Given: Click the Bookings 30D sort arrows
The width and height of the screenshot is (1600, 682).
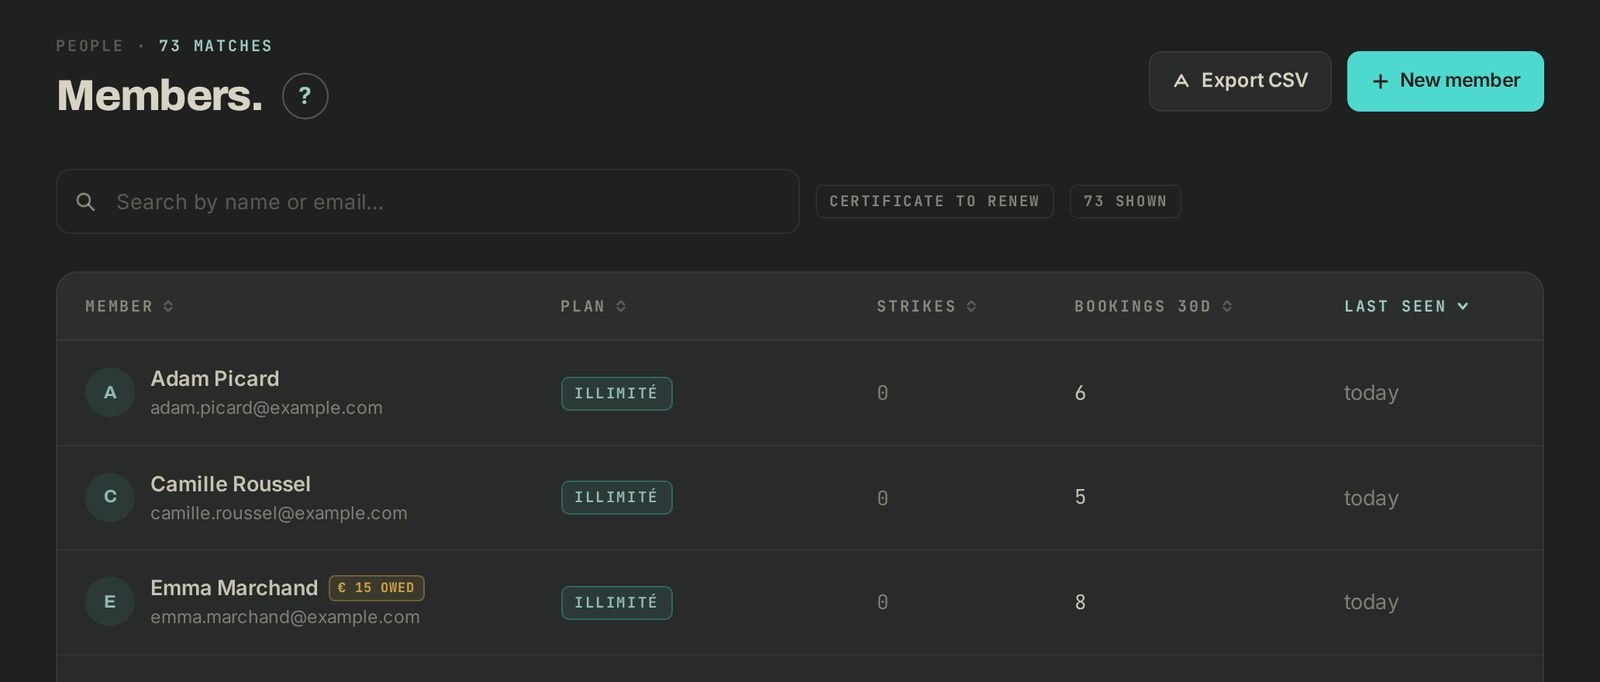Looking at the screenshot, I should (1227, 306).
